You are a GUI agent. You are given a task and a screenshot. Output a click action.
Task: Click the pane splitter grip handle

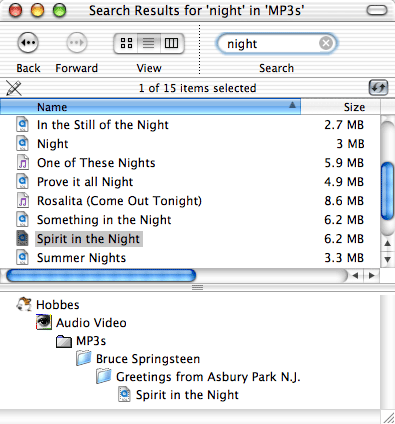(197, 287)
